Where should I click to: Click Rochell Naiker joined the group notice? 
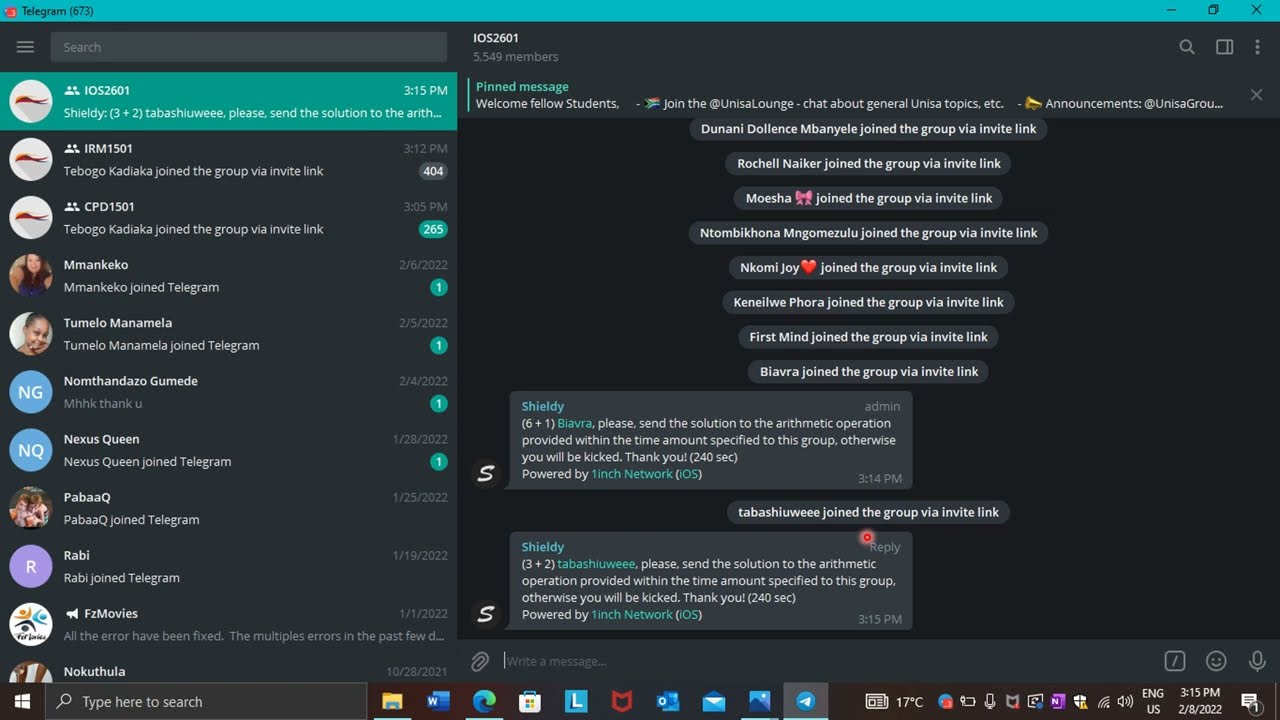pos(869,163)
